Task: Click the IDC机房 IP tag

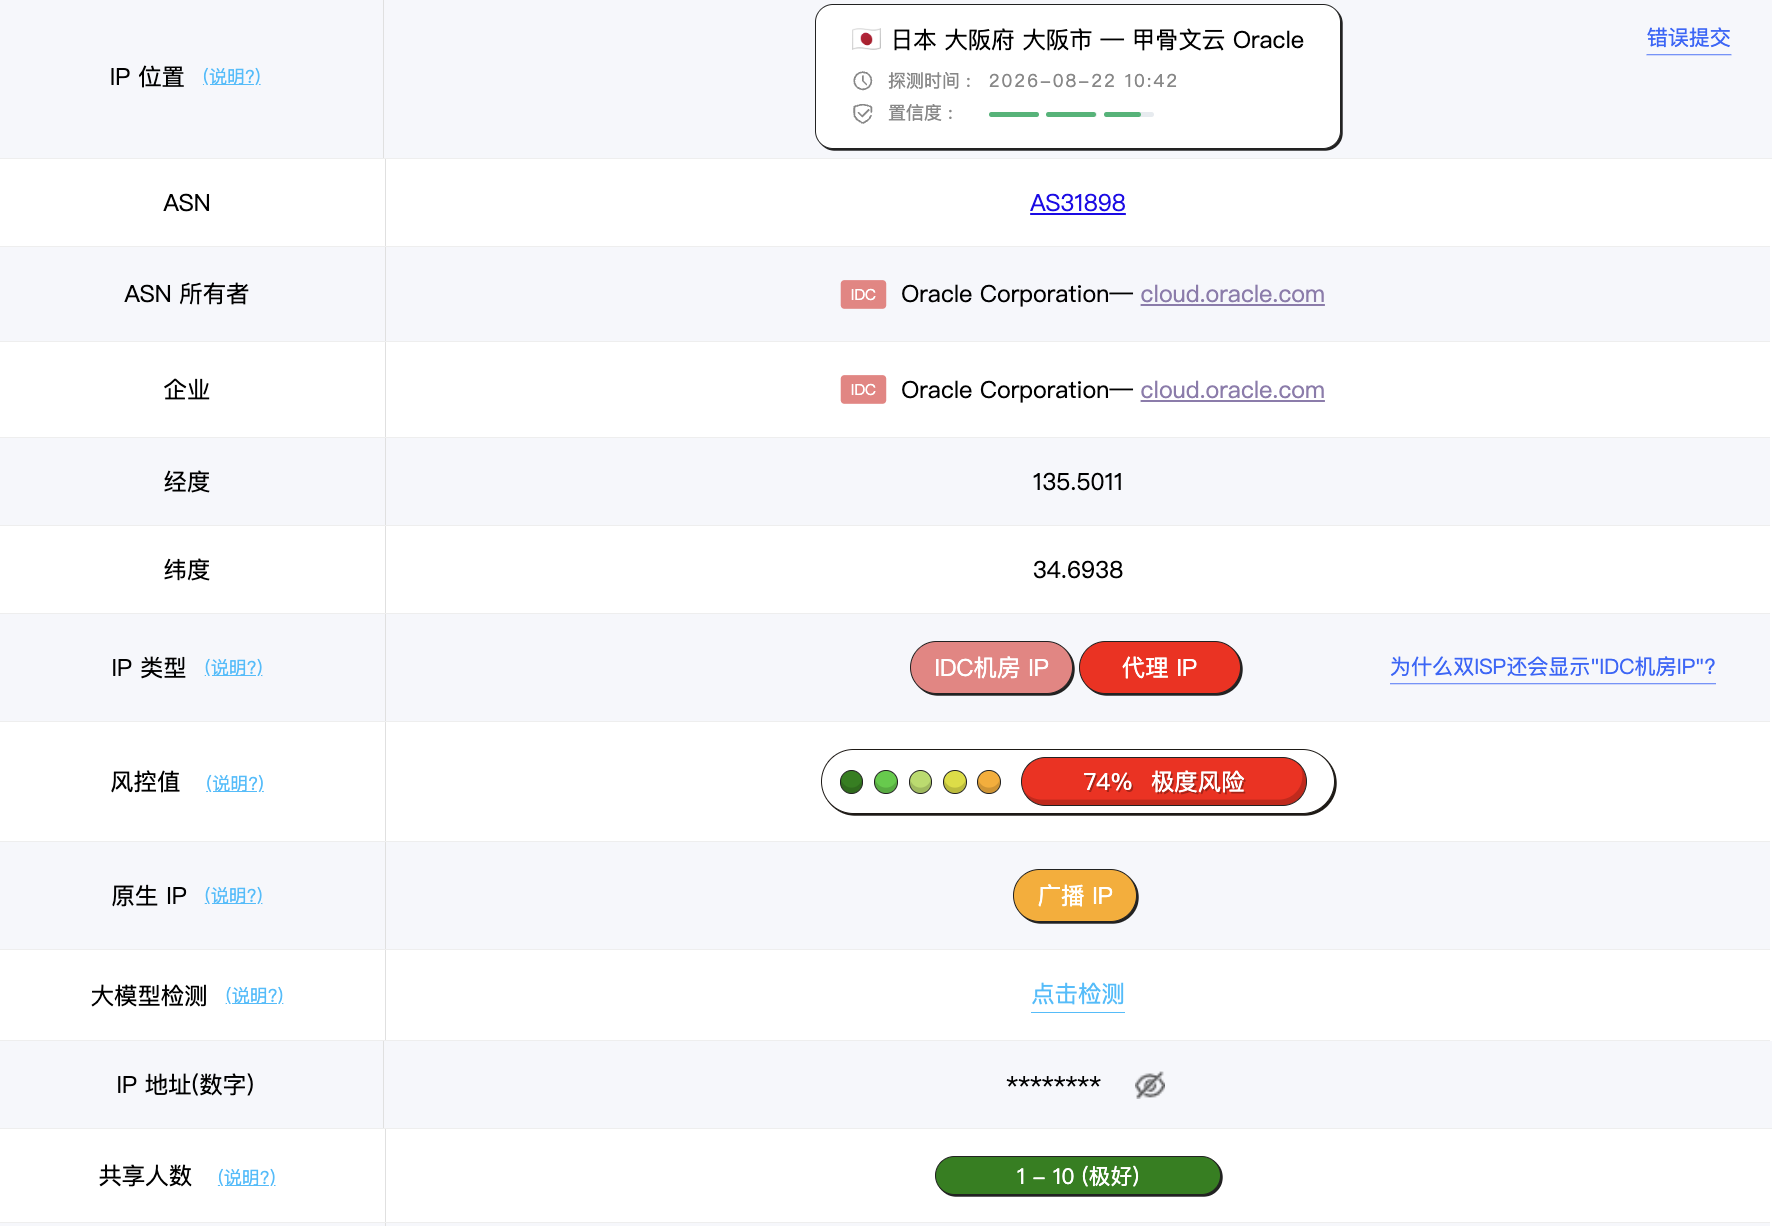Action: click(x=991, y=668)
